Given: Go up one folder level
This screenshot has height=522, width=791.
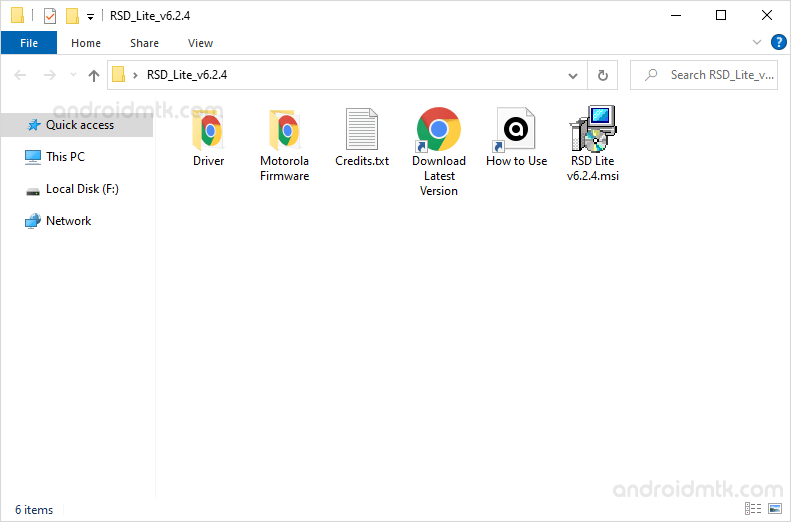Looking at the screenshot, I should pyautogui.click(x=93, y=76).
